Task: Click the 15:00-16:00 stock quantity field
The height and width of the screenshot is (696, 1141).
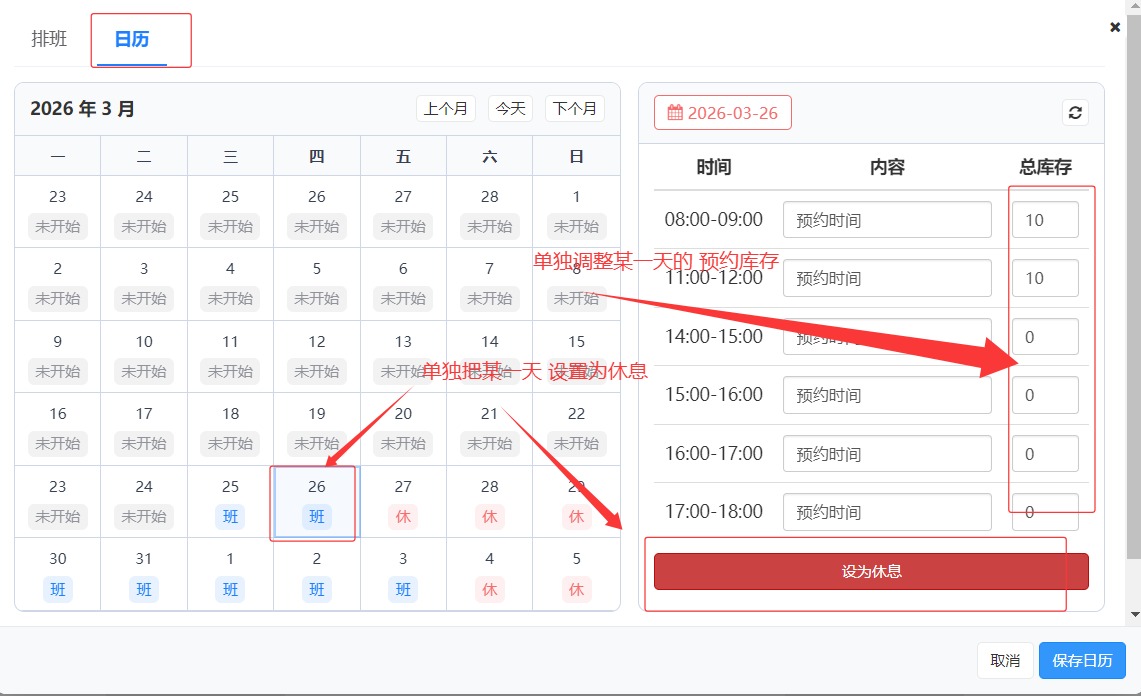Action: pos(1044,395)
